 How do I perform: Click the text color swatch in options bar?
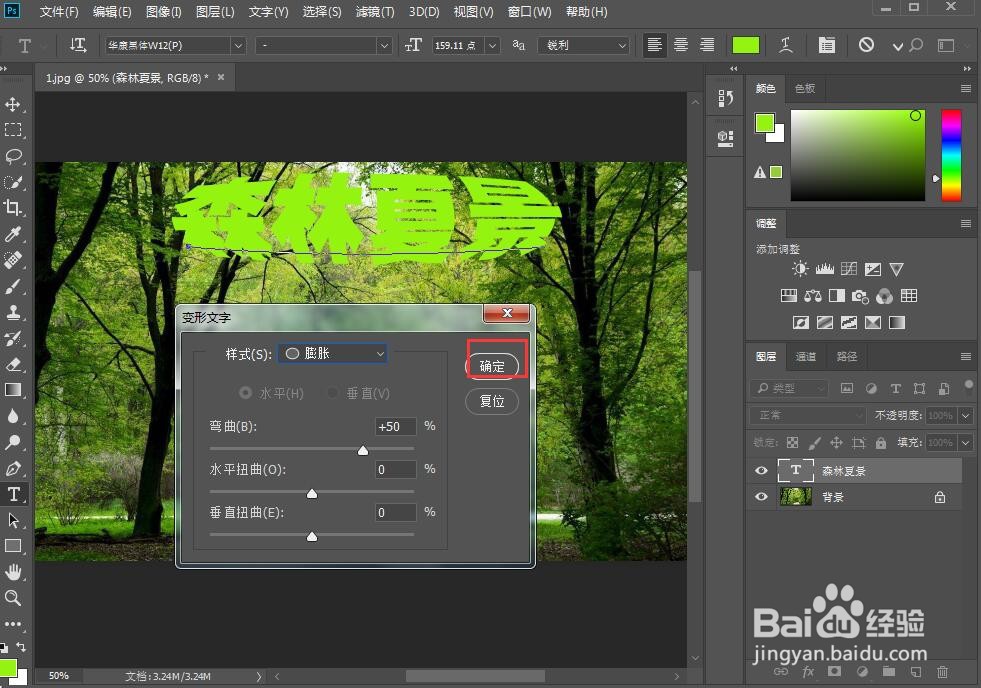pos(746,45)
